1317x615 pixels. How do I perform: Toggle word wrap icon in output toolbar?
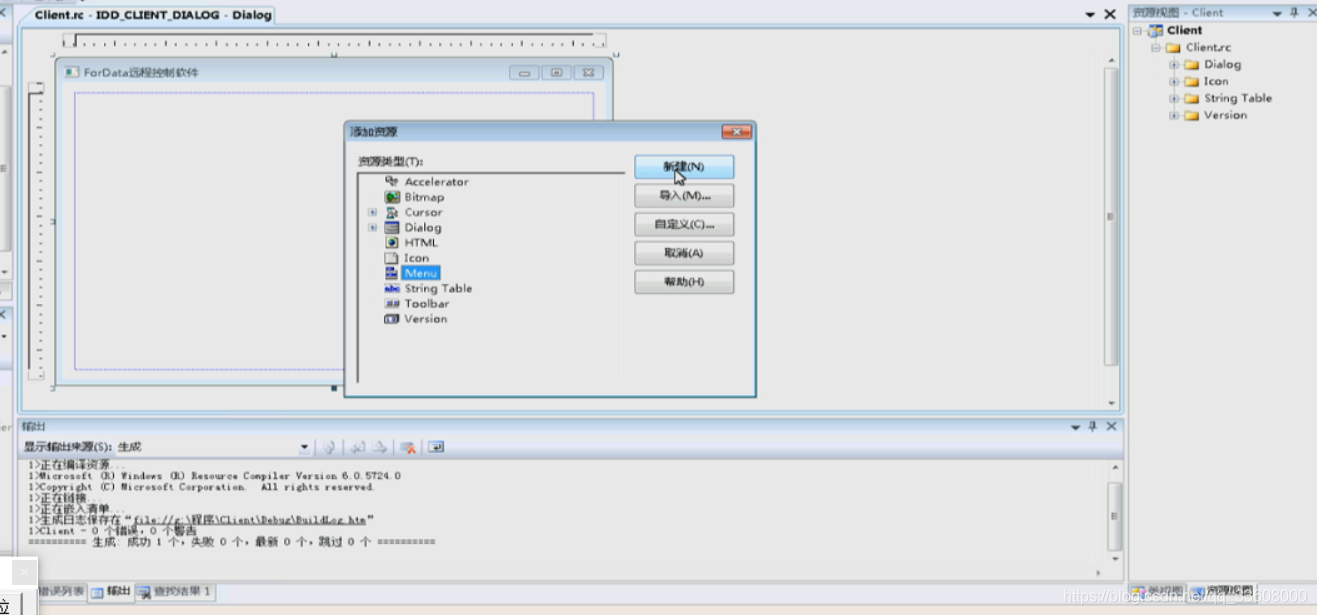coord(436,447)
